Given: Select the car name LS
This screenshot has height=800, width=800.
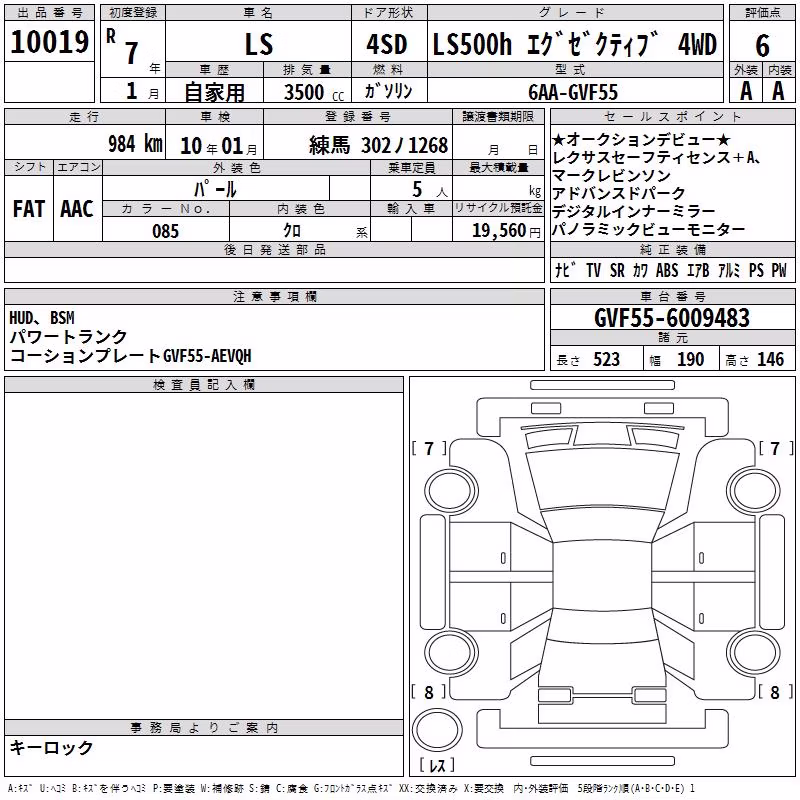Looking at the screenshot, I should [259, 44].
